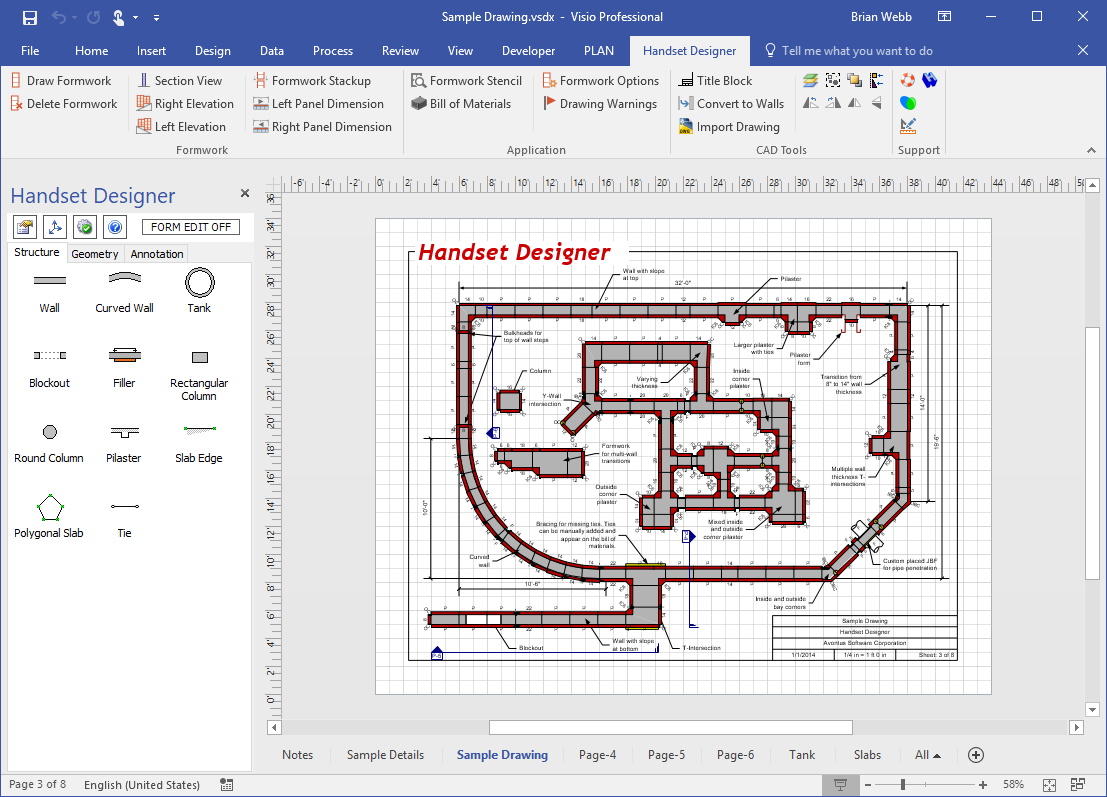Toggle the FORM EDIT OFF button
The image size is (1107, 797).
click(191, 227)
